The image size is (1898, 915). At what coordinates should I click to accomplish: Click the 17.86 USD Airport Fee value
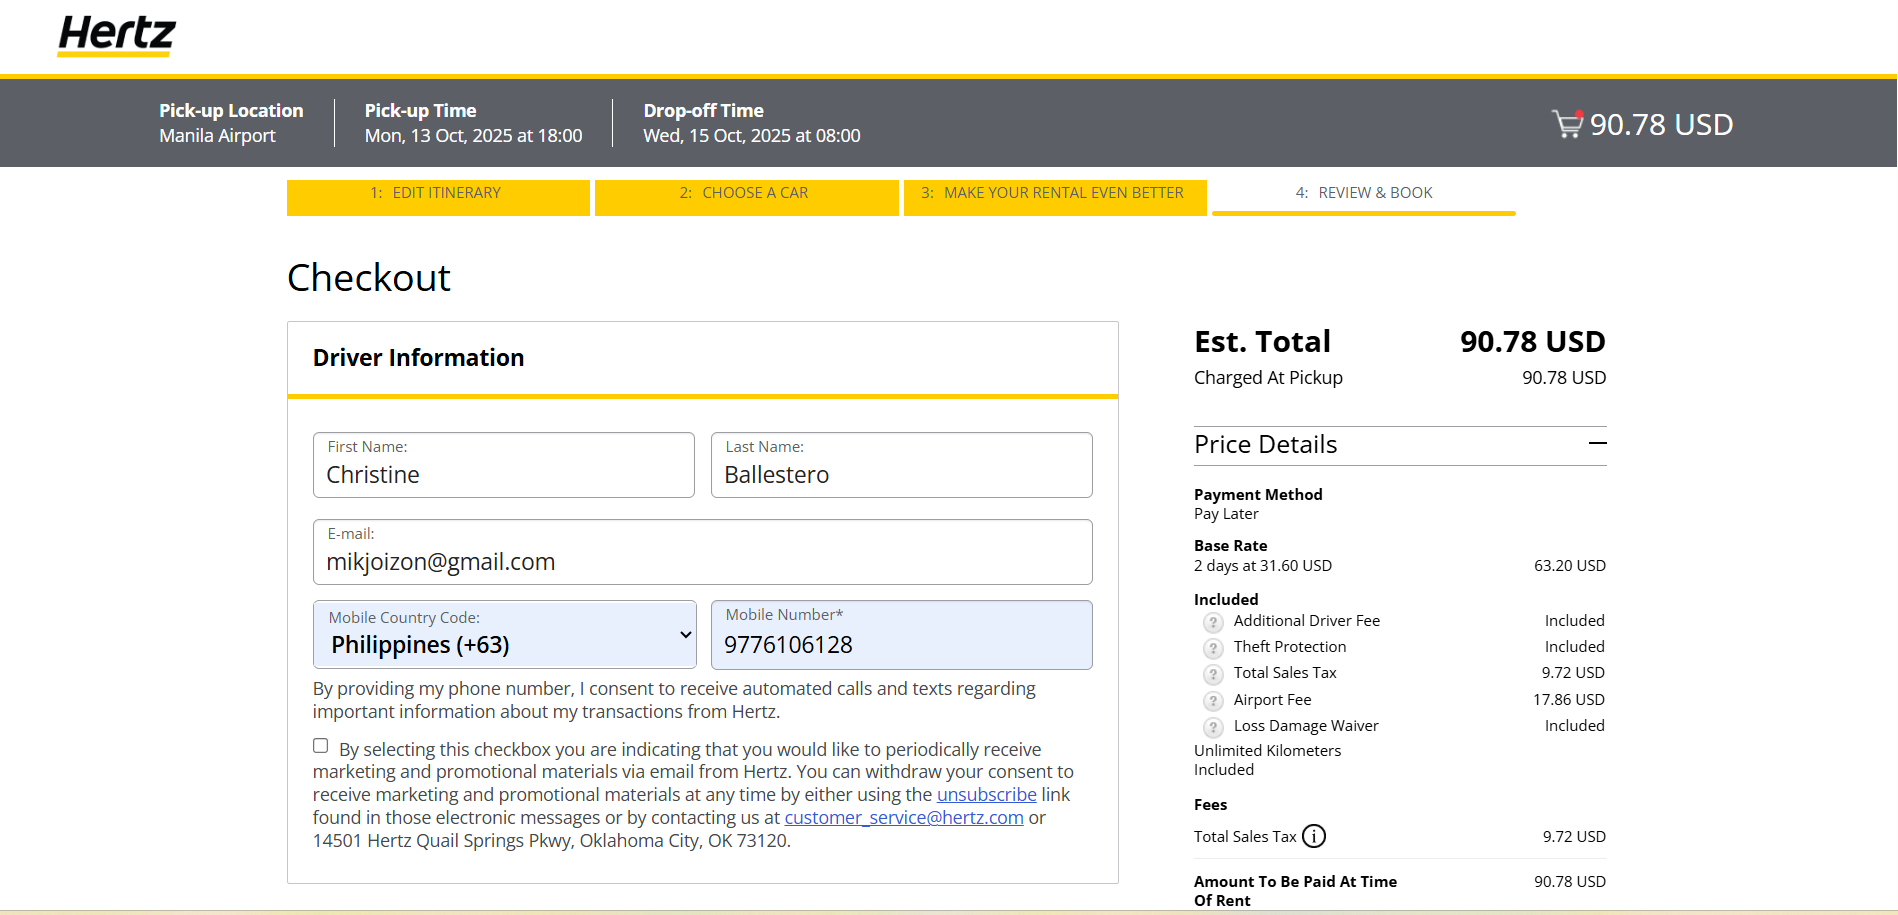click(1569, 700)
